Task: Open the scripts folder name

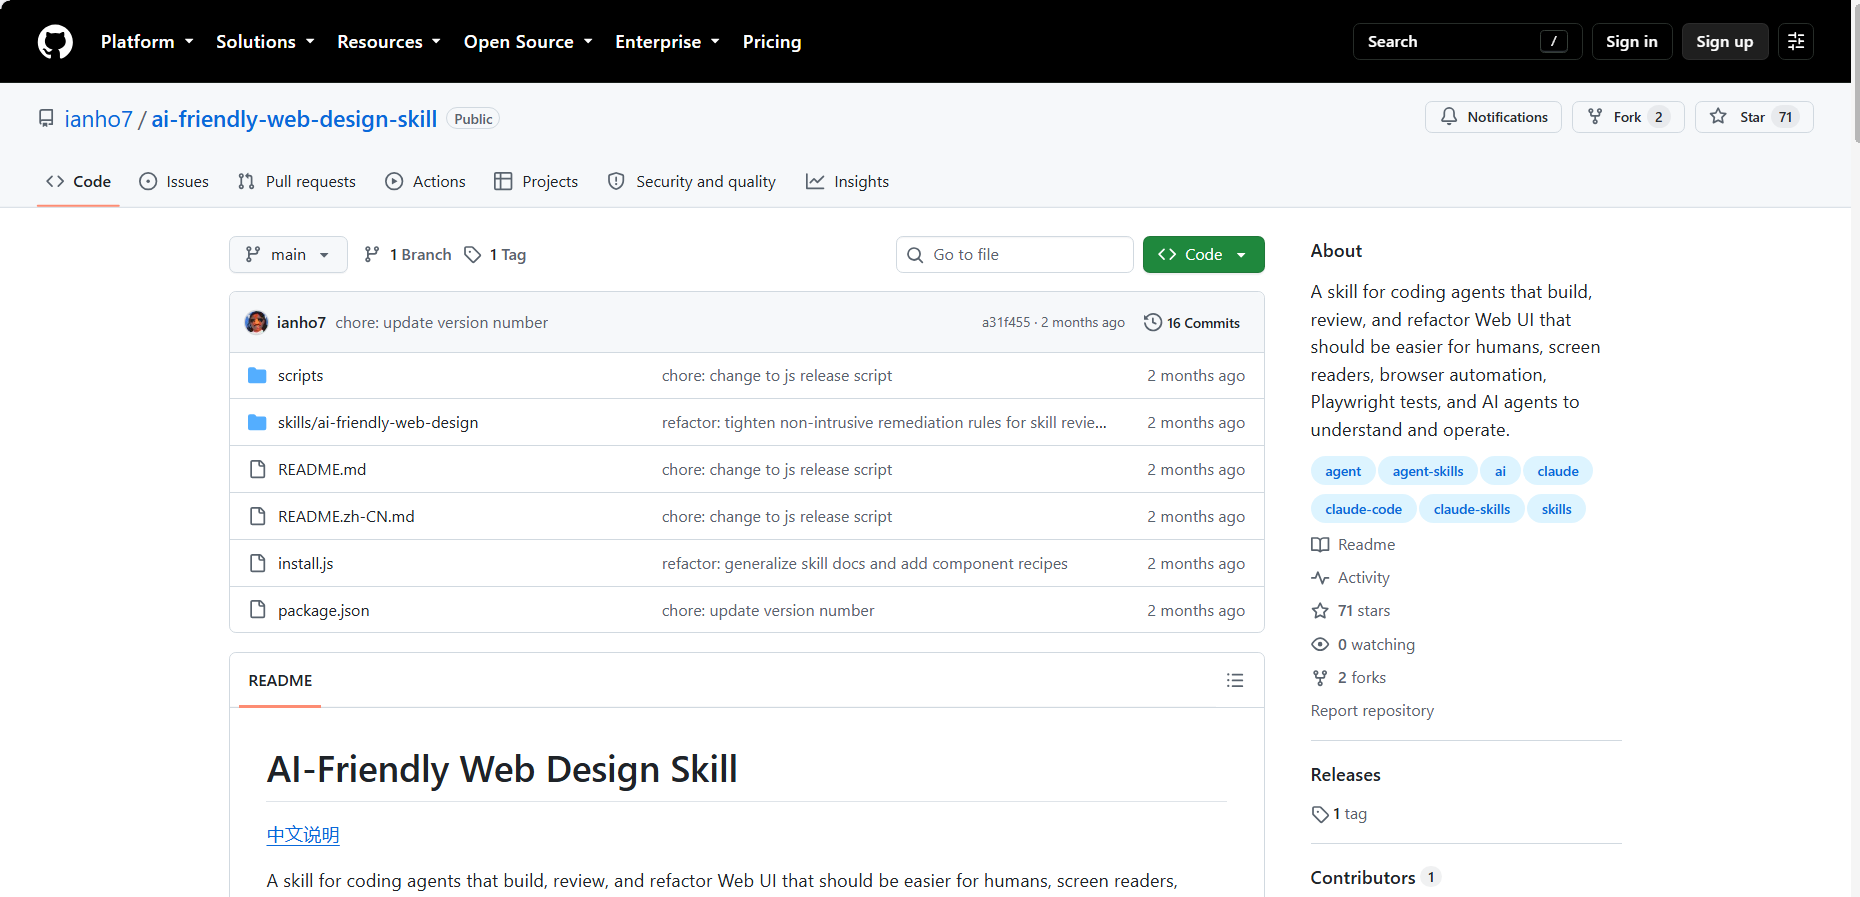Action: pos(300,375)
